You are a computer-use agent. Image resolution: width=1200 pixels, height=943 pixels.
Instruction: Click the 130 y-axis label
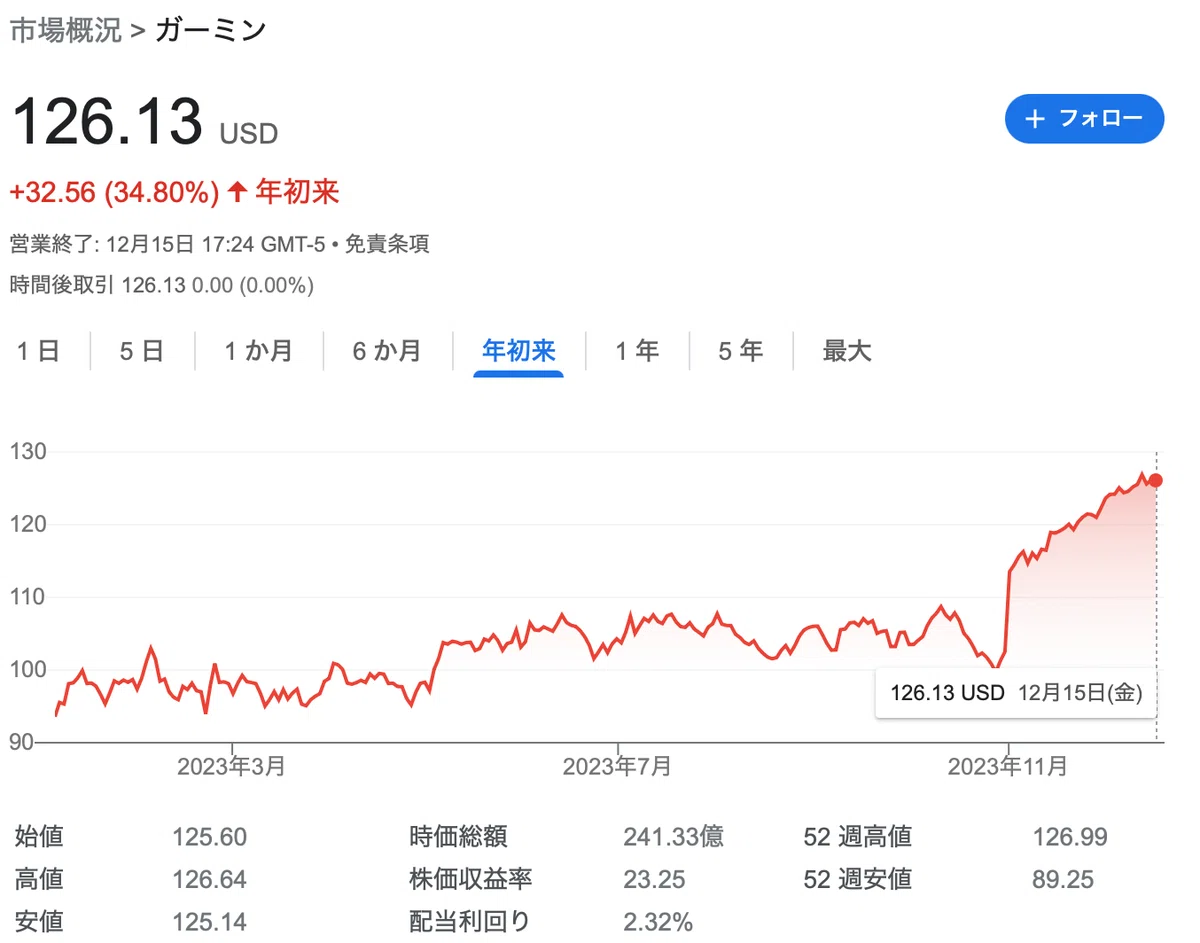click(30, 452)
